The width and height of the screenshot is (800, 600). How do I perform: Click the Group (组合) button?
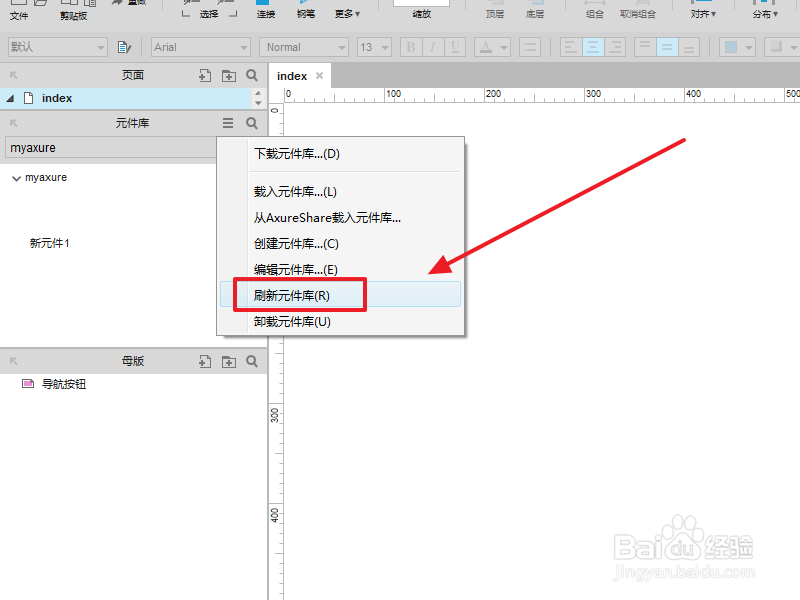[594, 10]
